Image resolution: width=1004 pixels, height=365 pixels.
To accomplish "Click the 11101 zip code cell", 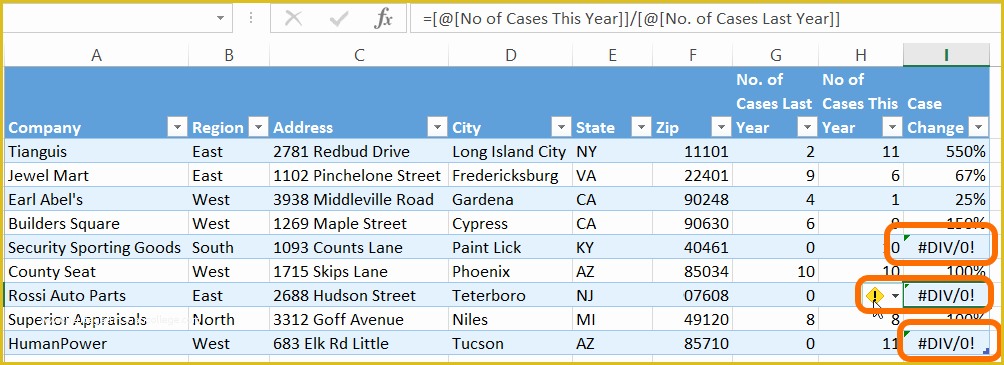I will [692, 152].
